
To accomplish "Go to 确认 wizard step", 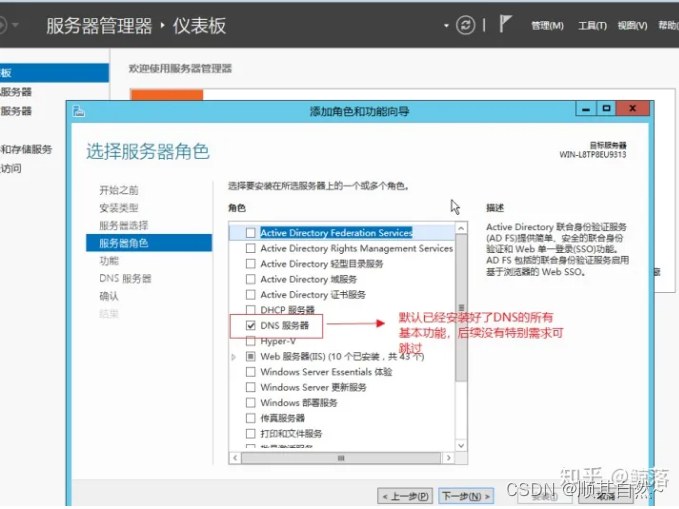I will (x=109, y=296).
